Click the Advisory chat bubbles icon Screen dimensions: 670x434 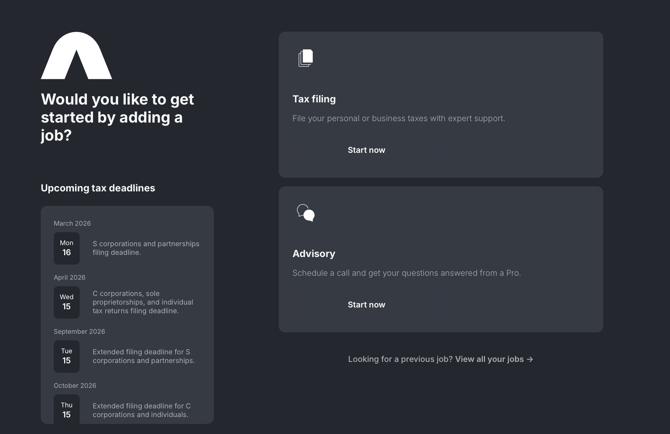coord(306,213)
